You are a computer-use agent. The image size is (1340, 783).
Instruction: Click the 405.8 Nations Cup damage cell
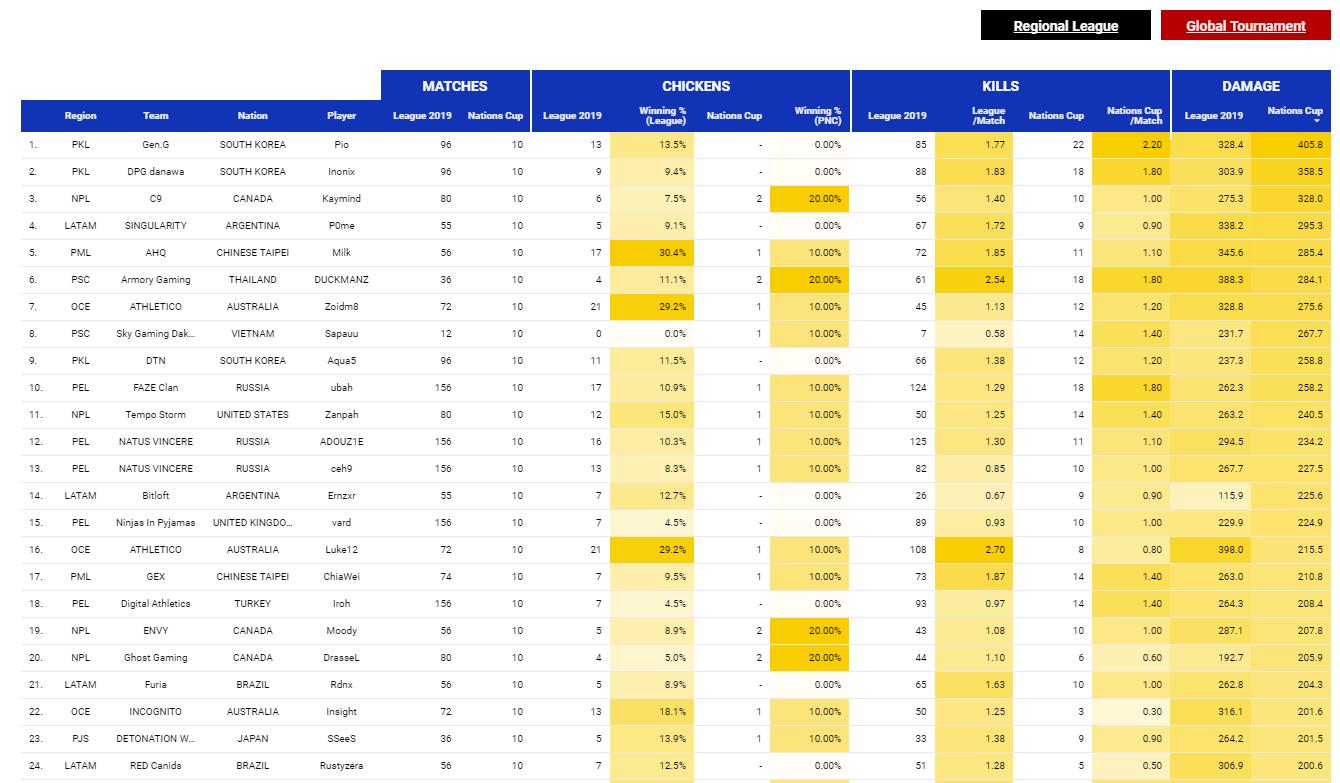tap(1290, 145)
